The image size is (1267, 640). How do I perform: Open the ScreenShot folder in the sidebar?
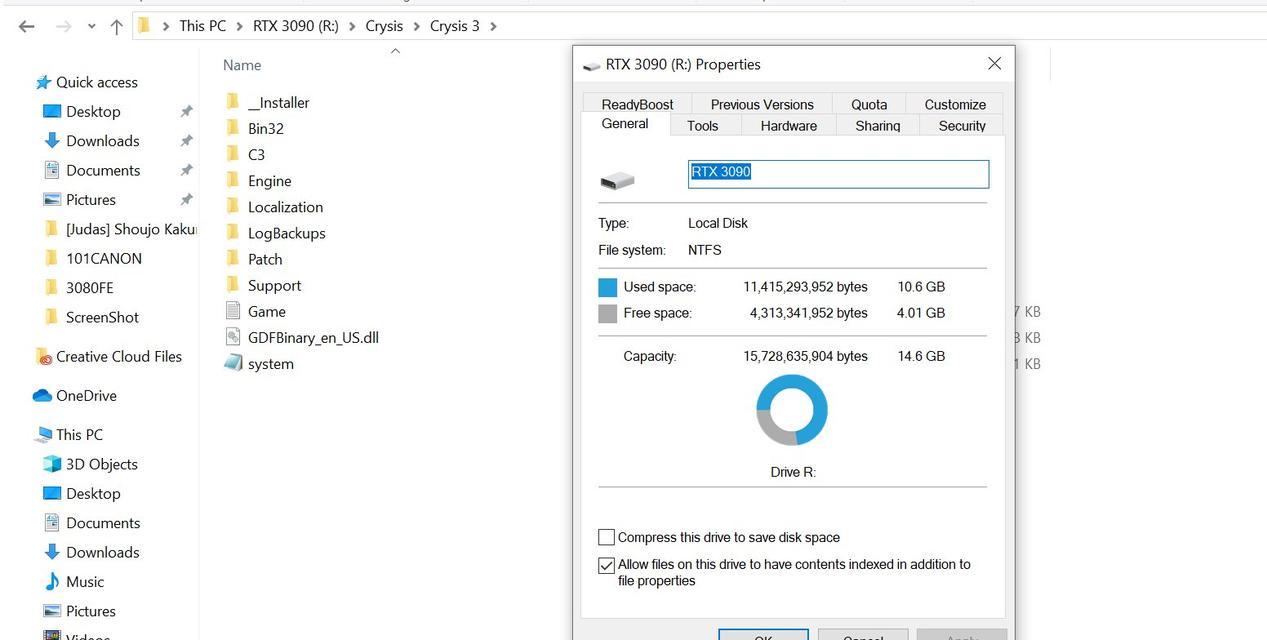pos(102,317)
